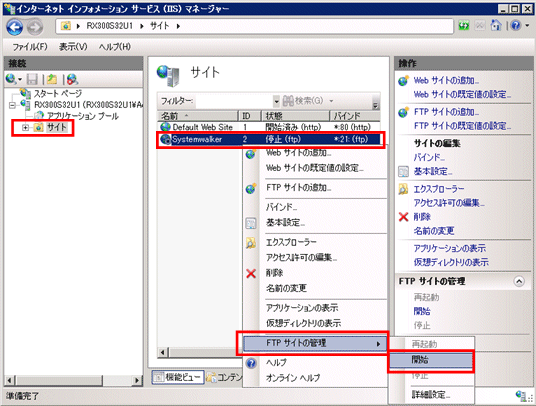
Task: Click the 状態 column header
Action: coord(295,116)
